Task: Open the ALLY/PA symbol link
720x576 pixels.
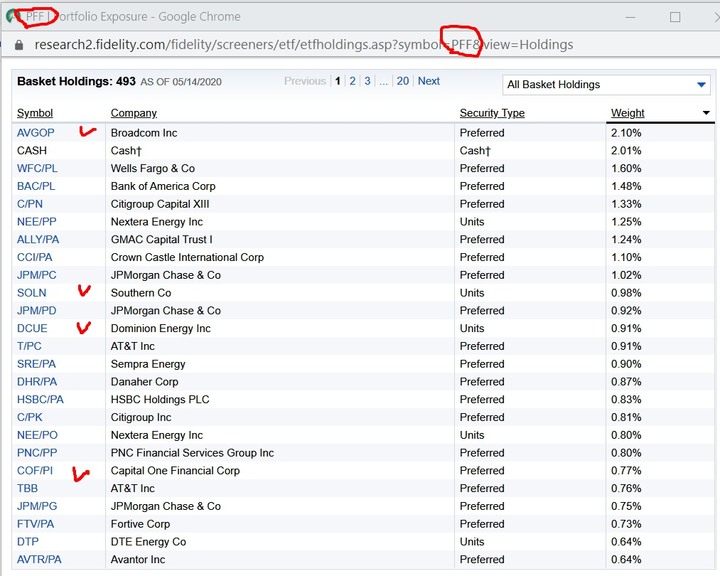Action: pos(38,239)
